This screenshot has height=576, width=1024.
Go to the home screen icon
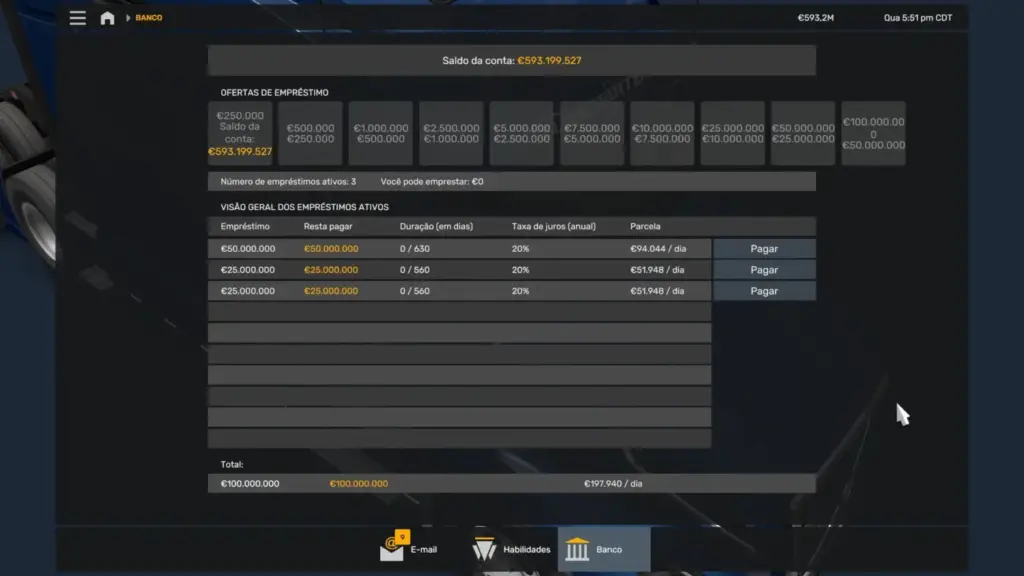click(x=107, y=18)
